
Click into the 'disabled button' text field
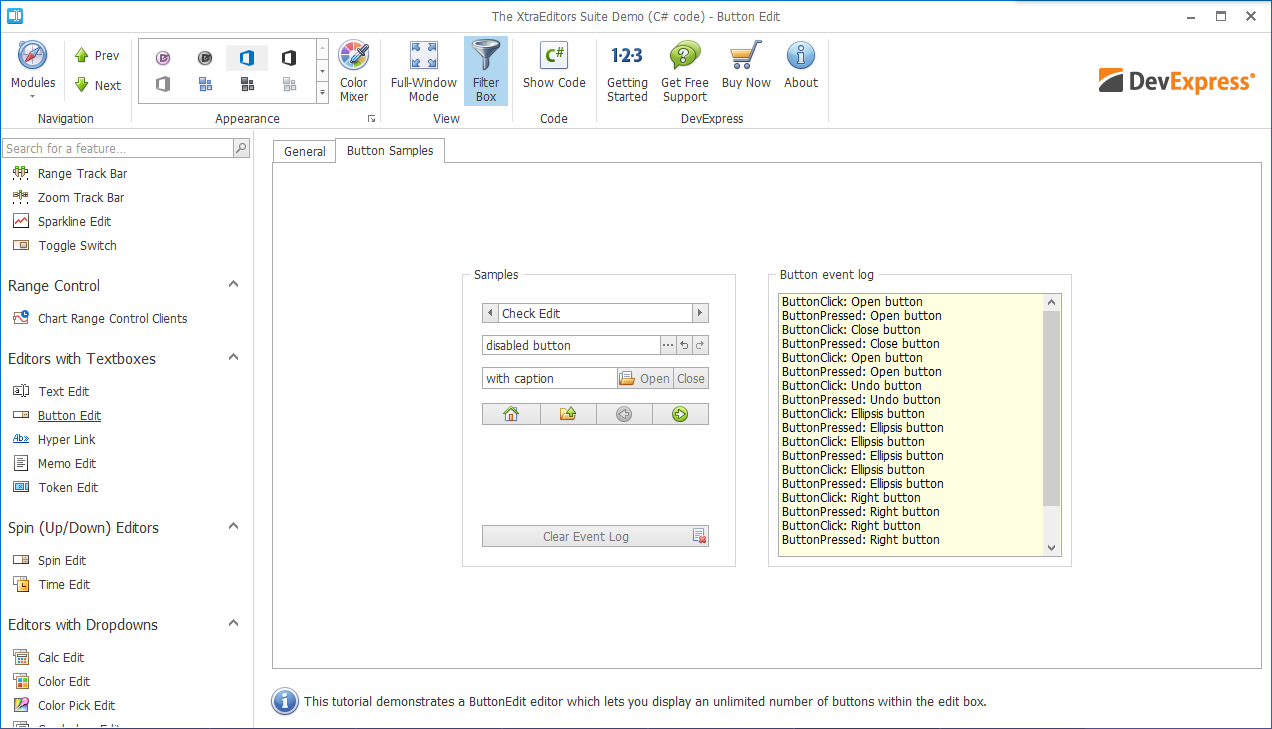click(571, 345)
